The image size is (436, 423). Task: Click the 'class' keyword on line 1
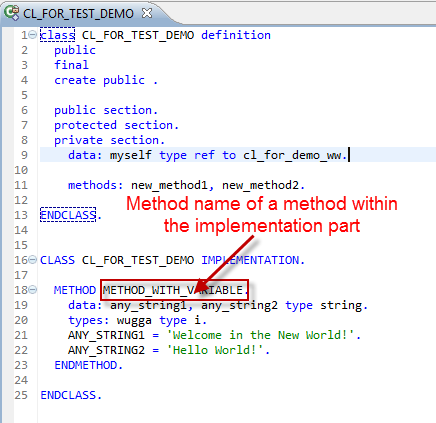pos(57,35)
